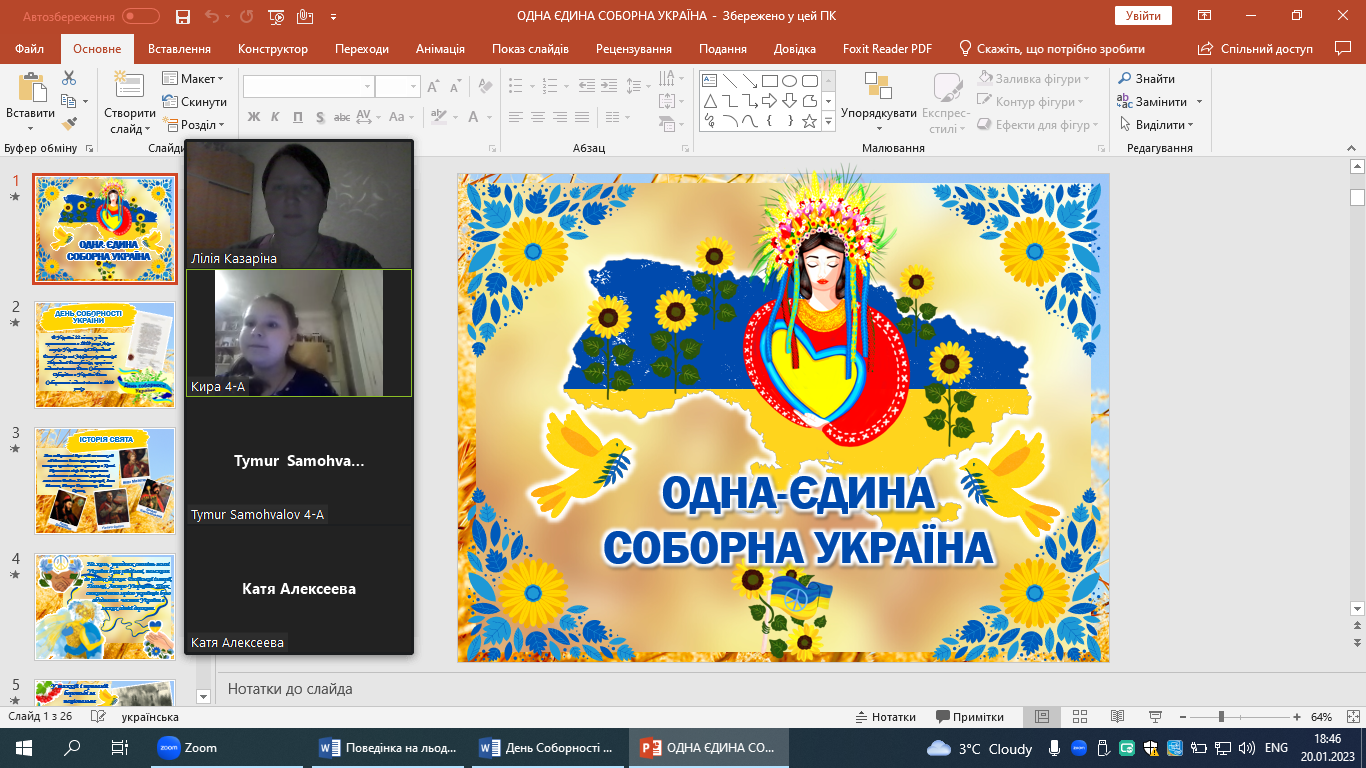1366x768 pixels.
Task: Start Slide Show from status bar
Action: pos(1155,717)
